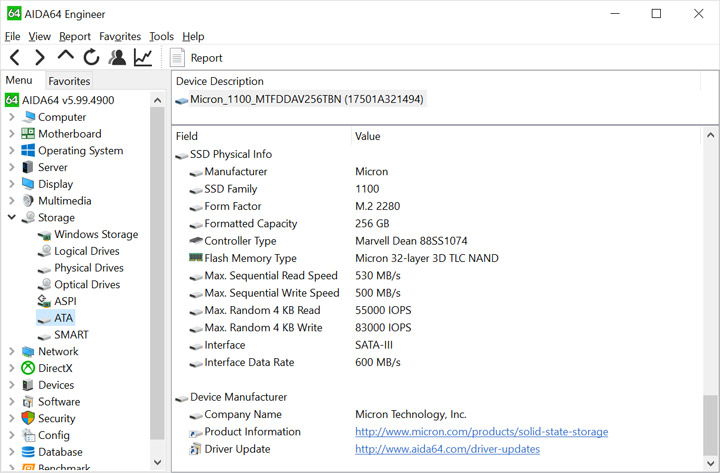
Task: Expand the Motherboard tree node
Action: (11, 134)
